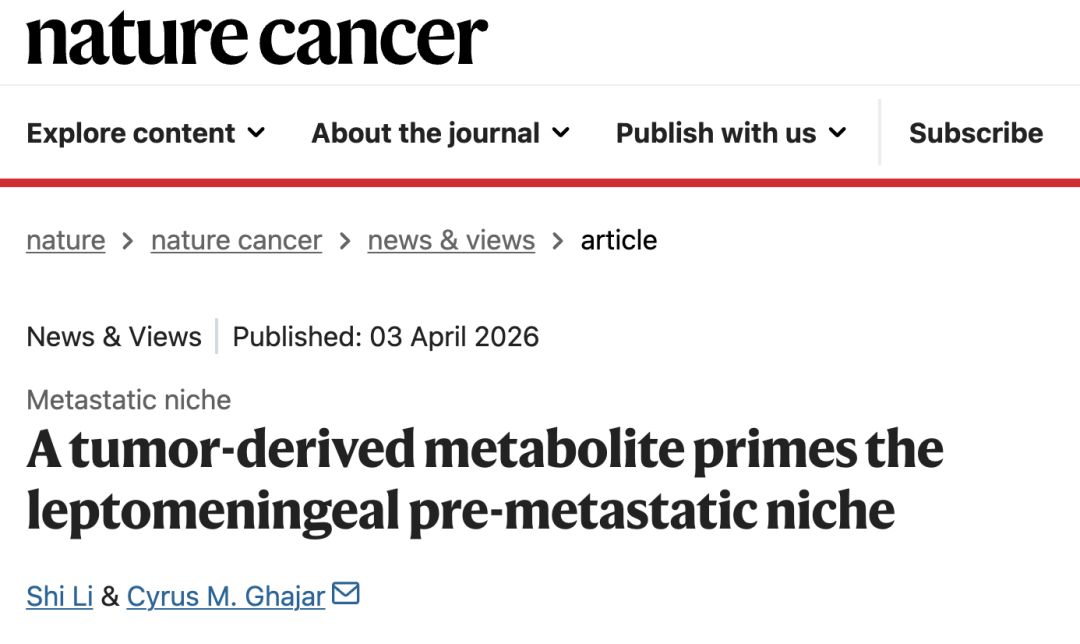Open the nature cancer breadcrumb link
This screenshot has height=644, width=1080.
pyautogui.click(x=236, y=241)
